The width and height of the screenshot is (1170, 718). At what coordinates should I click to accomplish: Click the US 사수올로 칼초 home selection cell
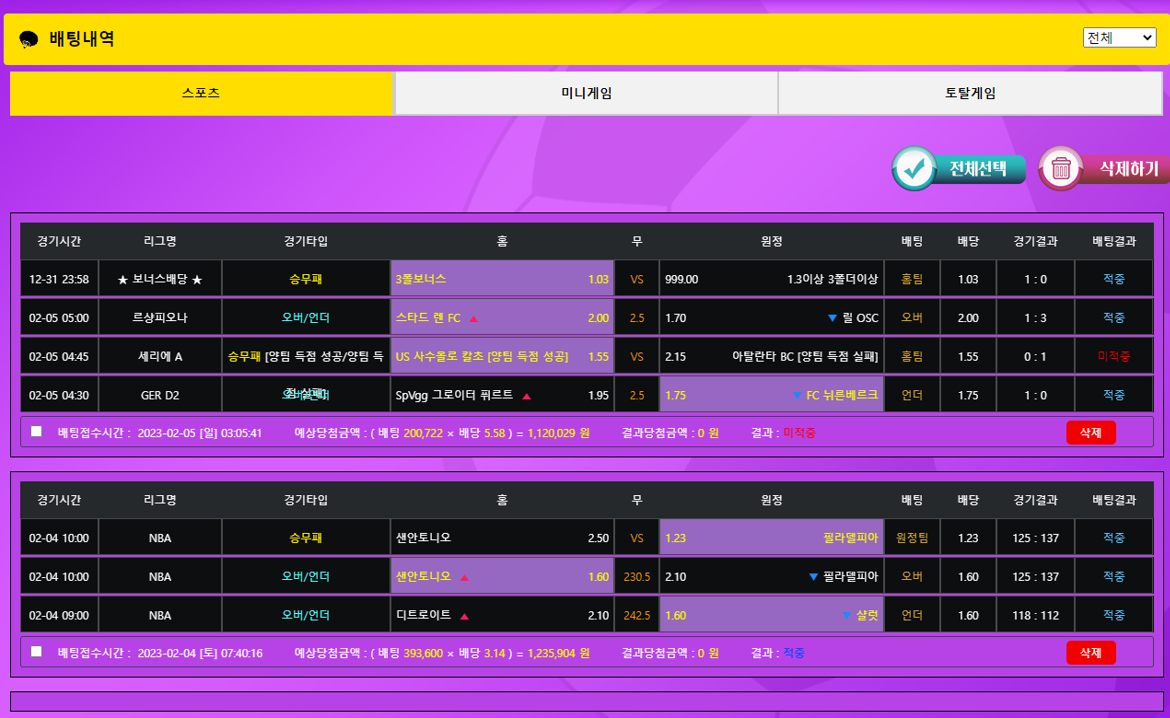502,356
